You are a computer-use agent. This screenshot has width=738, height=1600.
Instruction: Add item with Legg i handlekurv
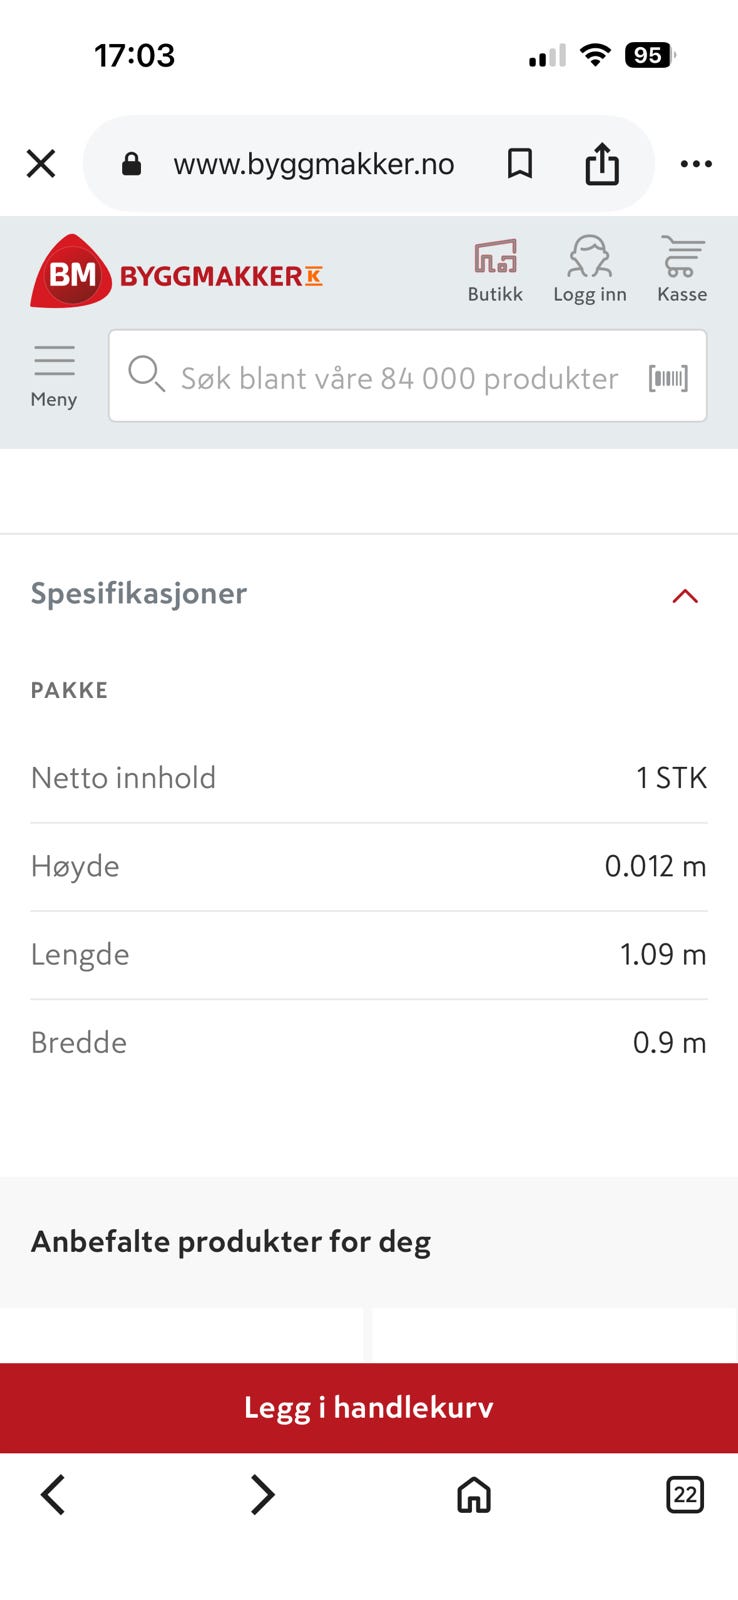369,1408
